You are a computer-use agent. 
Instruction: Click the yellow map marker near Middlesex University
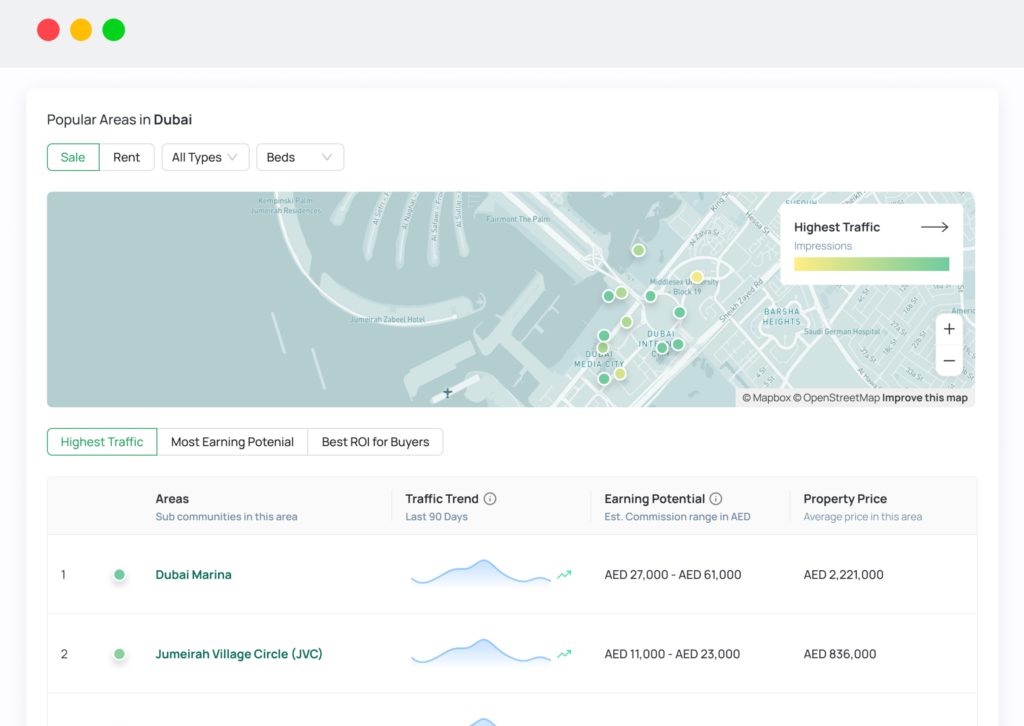pos(697,277)
